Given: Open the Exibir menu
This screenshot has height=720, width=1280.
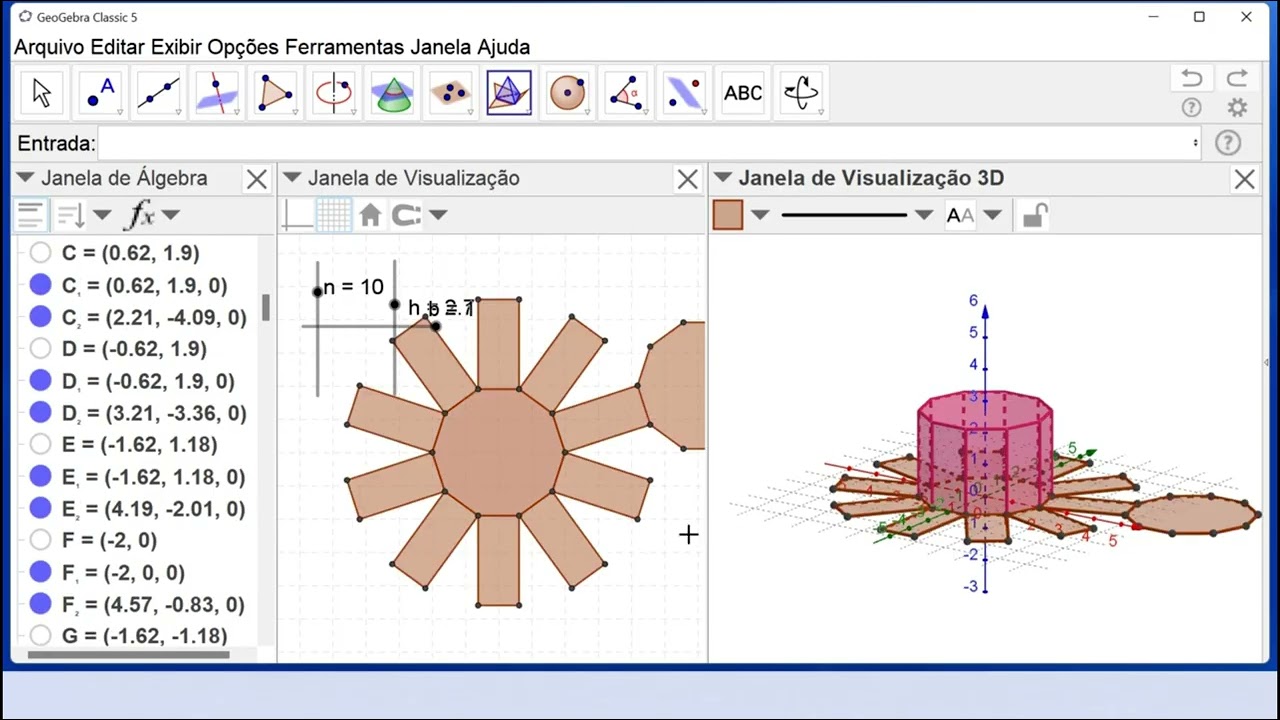Looking at the screenshot, I should pos(176,47).
